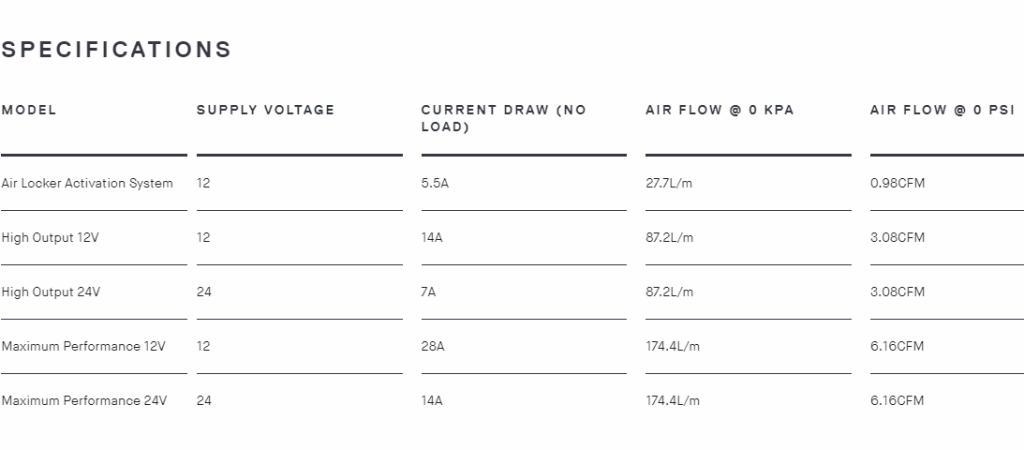
Task: Click the Maximum Performance 12V model cell
Action: click(83, 346)
